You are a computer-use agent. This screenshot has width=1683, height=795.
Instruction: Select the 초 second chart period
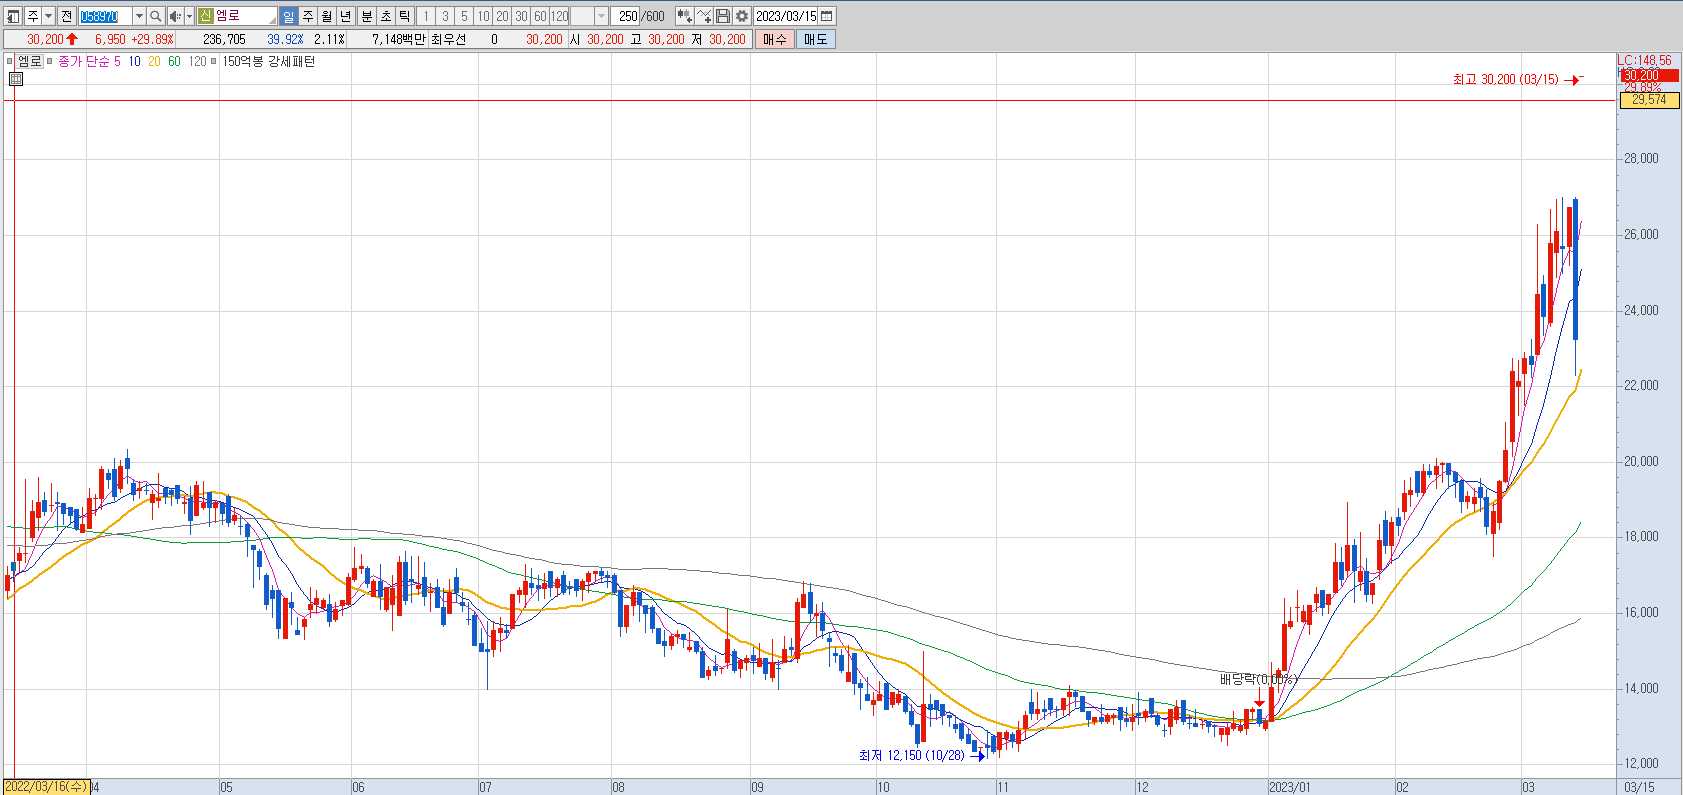385,16
